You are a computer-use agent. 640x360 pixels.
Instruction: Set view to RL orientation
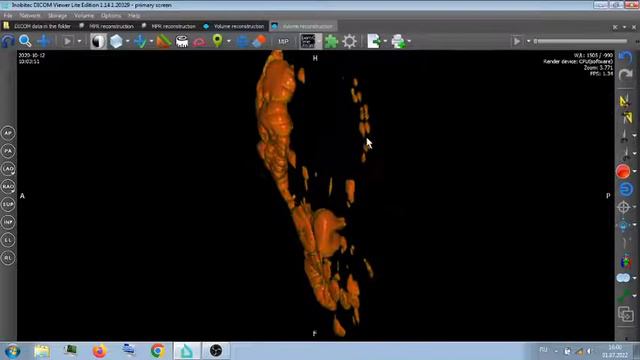point(8,258)
